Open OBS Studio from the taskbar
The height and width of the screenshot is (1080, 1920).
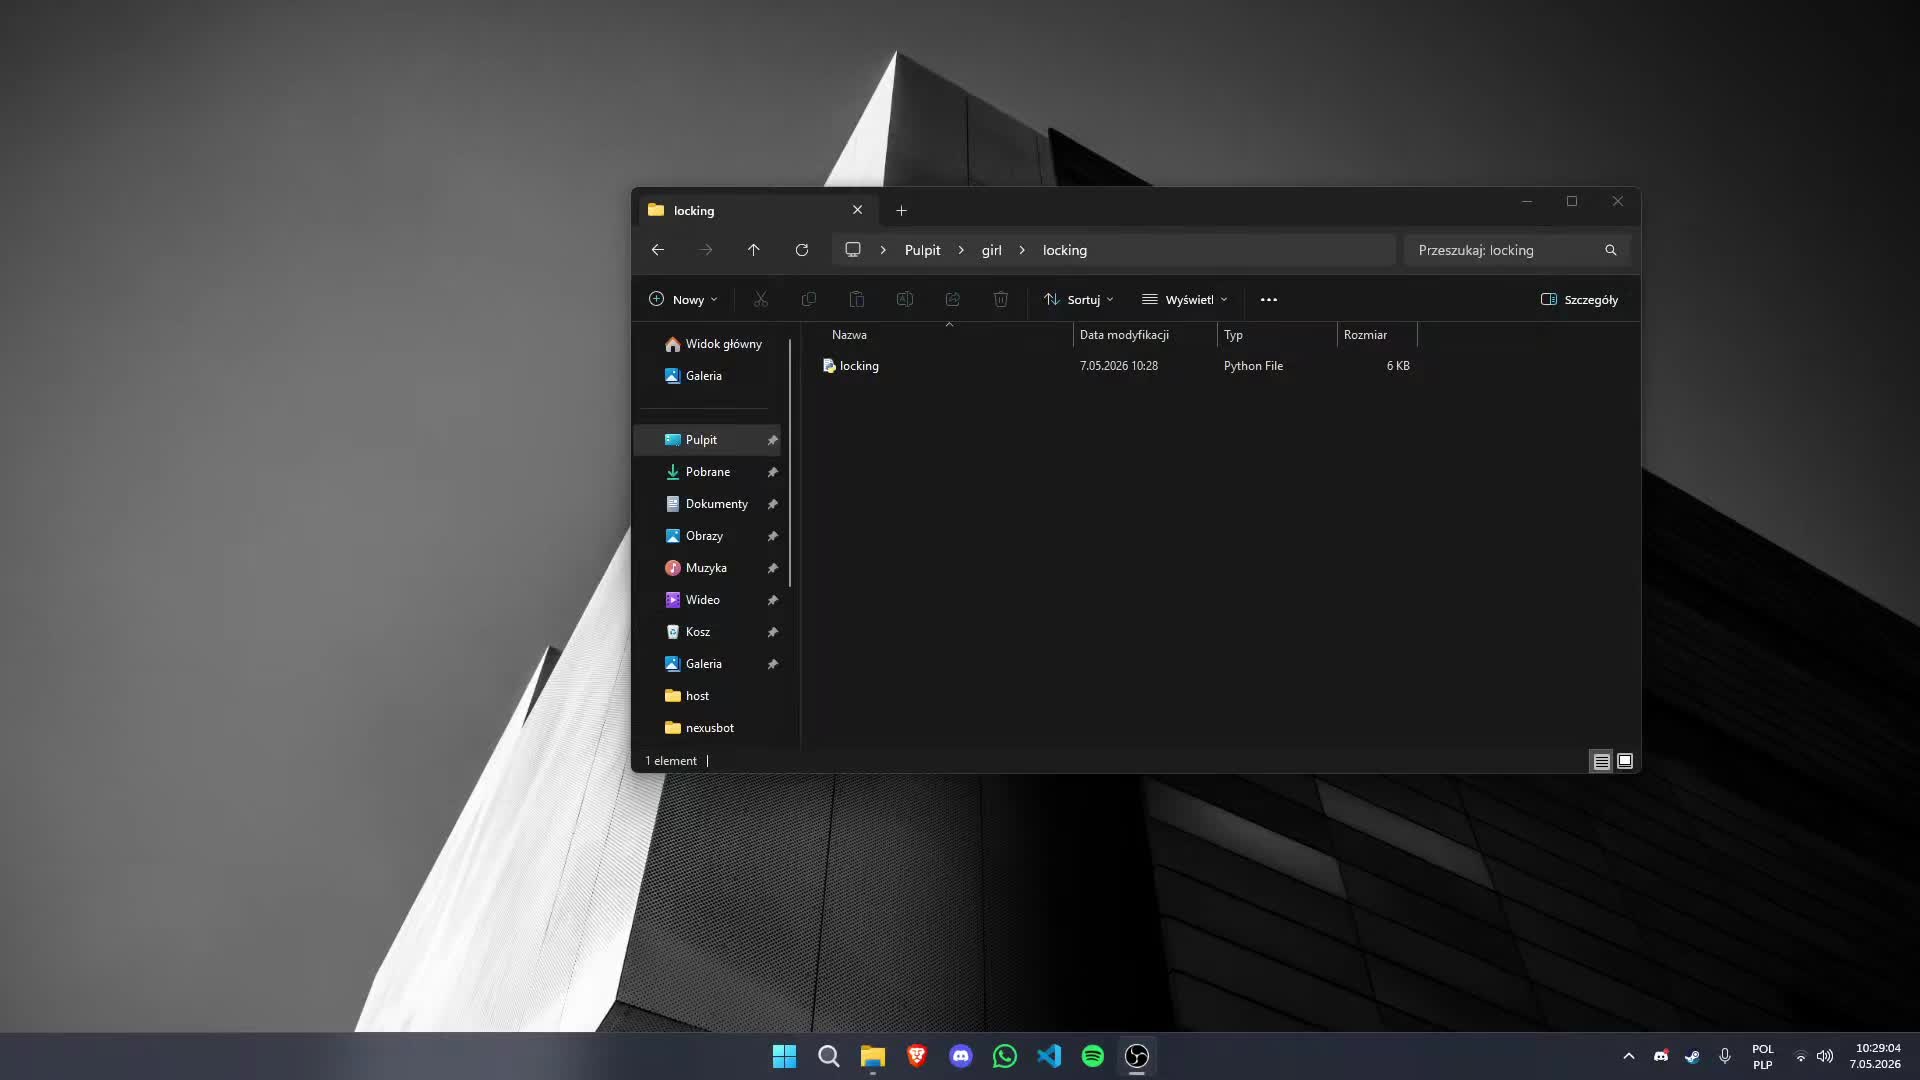click(1137, 1056)
